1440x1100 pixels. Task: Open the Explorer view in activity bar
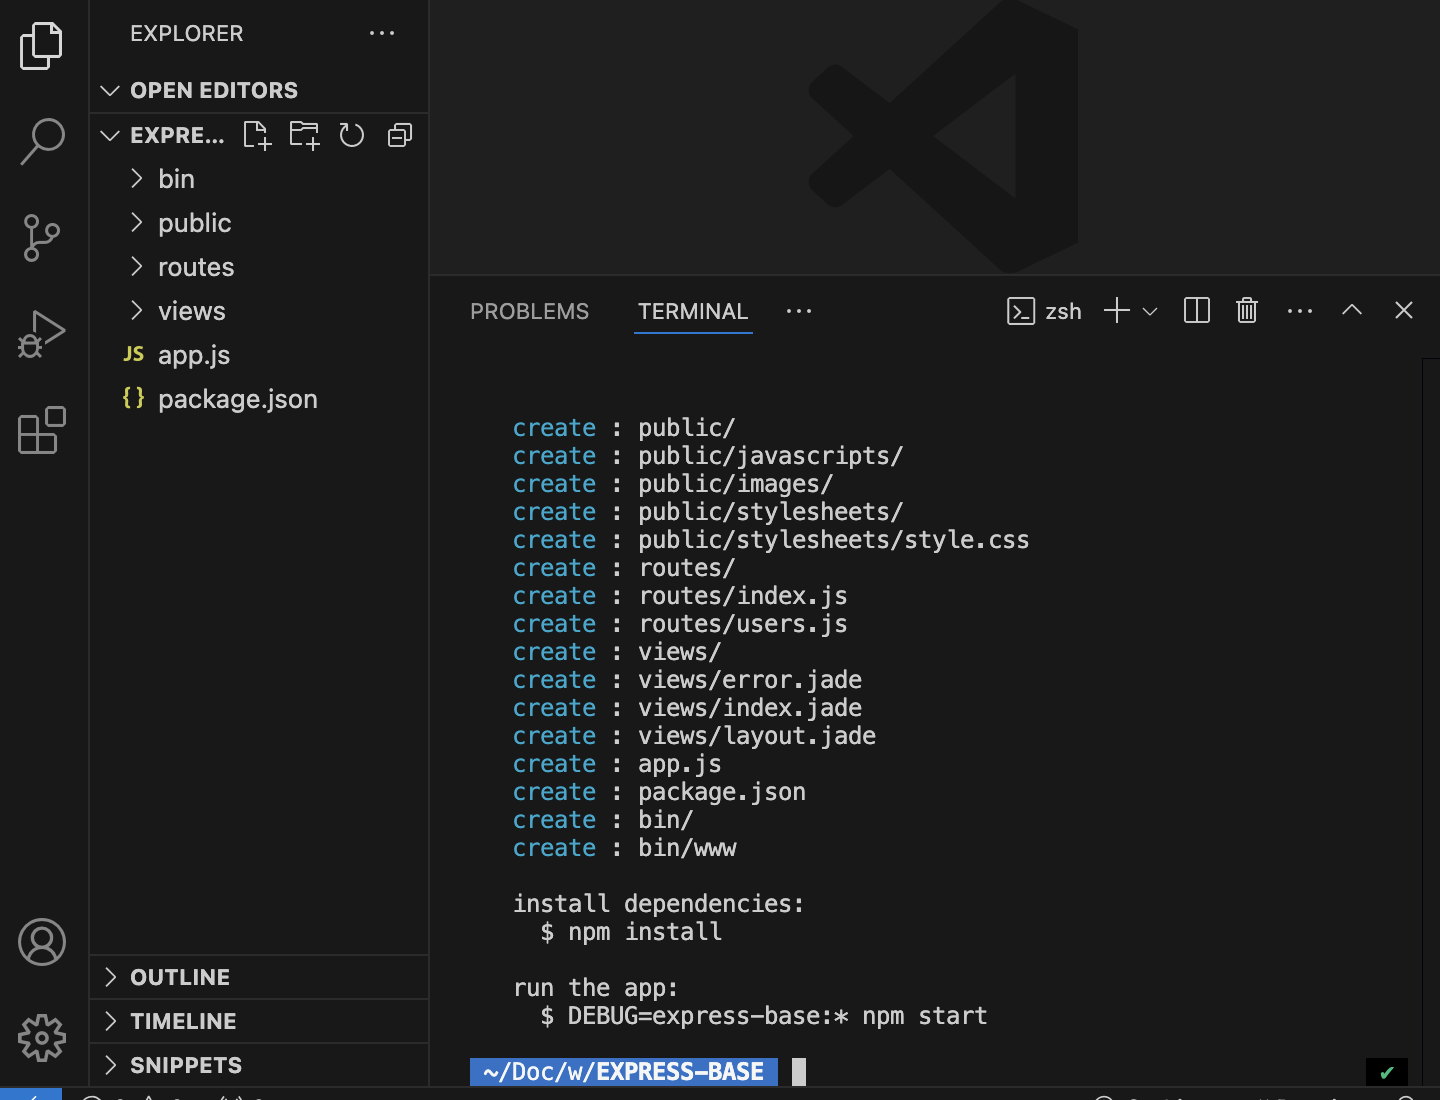[41, 46]
